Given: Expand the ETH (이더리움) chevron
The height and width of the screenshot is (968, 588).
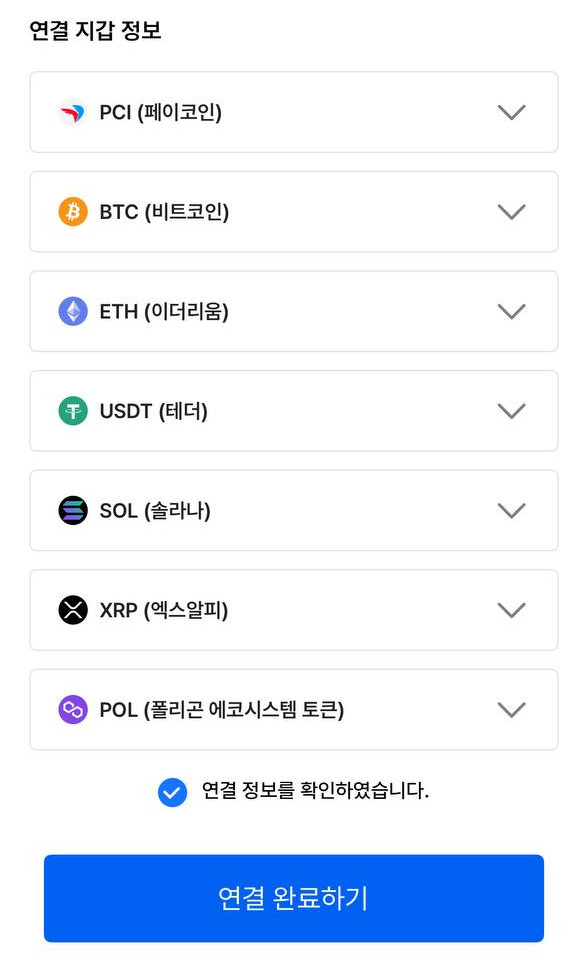Looking at the screenshot, I should click(x=511, y=311).
